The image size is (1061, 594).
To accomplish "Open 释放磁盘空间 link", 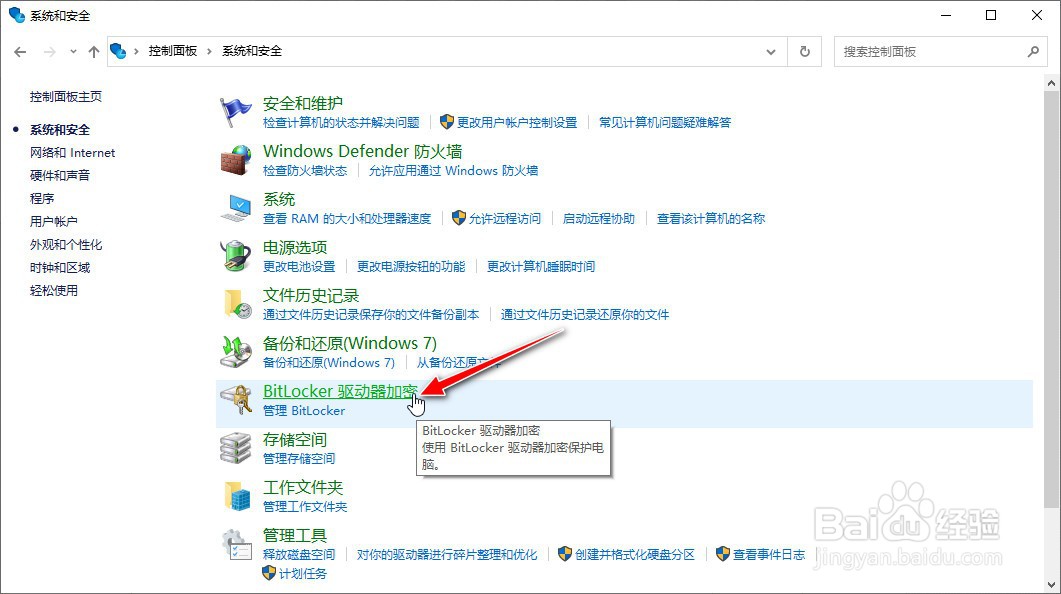I will [x=298, y=555].
